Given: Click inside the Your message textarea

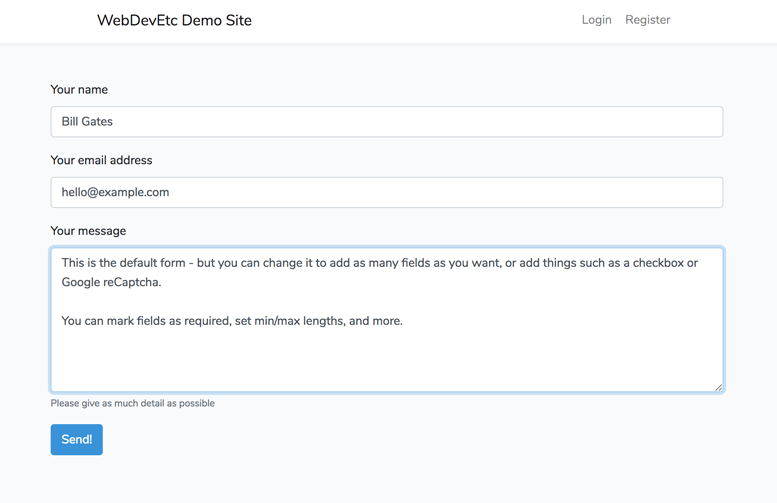Looking at the screenshot, I should 387,320.
